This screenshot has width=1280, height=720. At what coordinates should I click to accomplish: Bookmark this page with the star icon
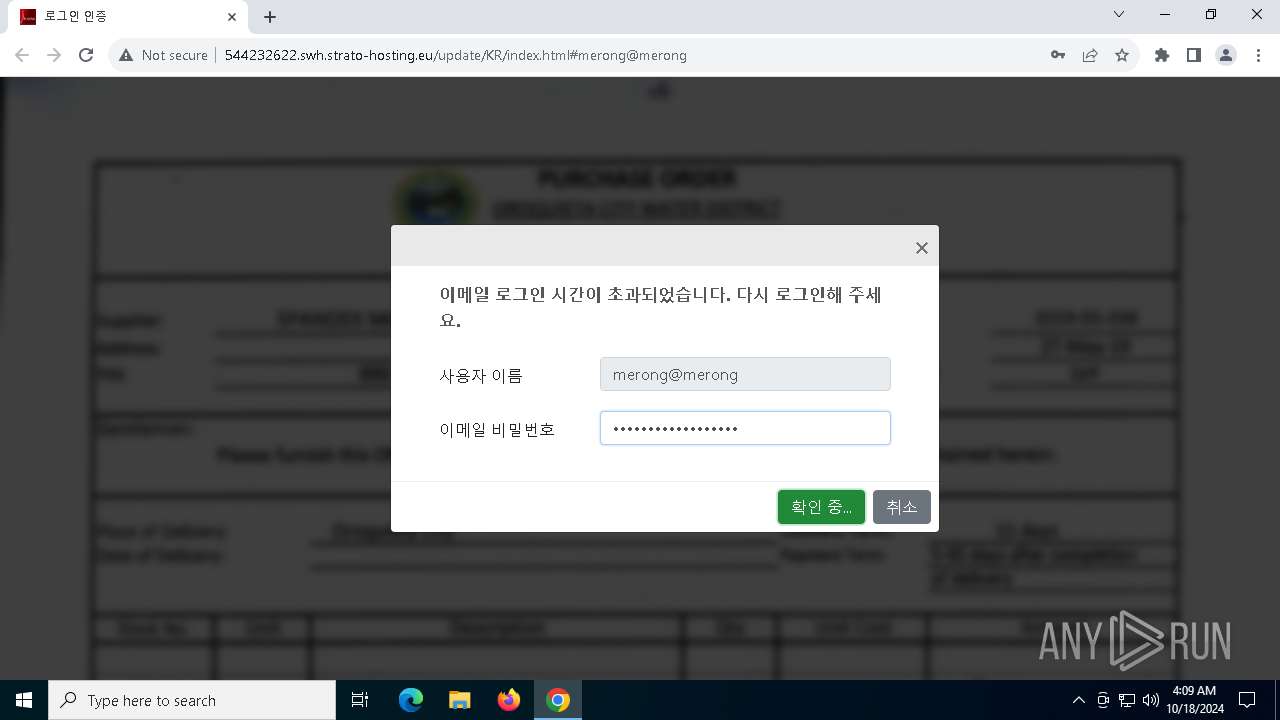[1122, 55]
